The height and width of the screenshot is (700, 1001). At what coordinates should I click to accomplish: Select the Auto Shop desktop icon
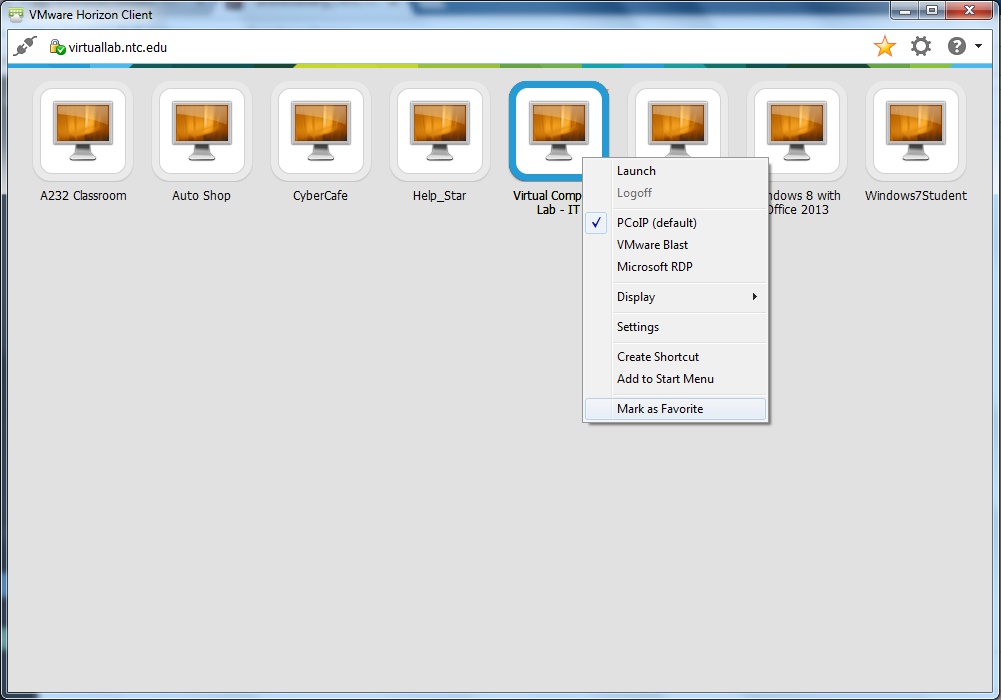(202, 131)
